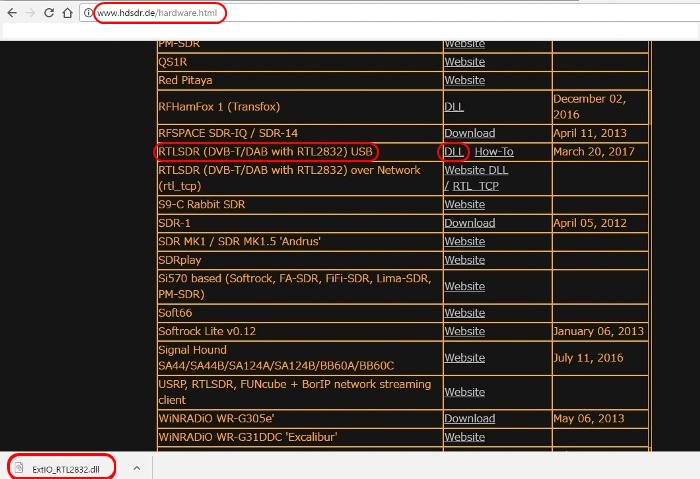Viewport: 700px width, 479px height.
Task: Open SDRplay Website link
Action: coord(464,260)
